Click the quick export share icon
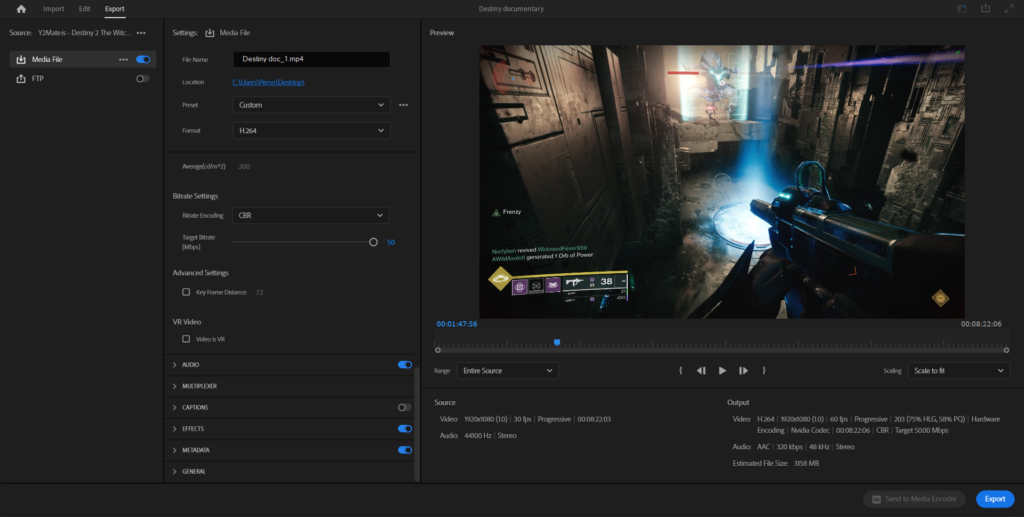Image resolution: width=1024 pixels, height=517 pixels. point(985,8)
